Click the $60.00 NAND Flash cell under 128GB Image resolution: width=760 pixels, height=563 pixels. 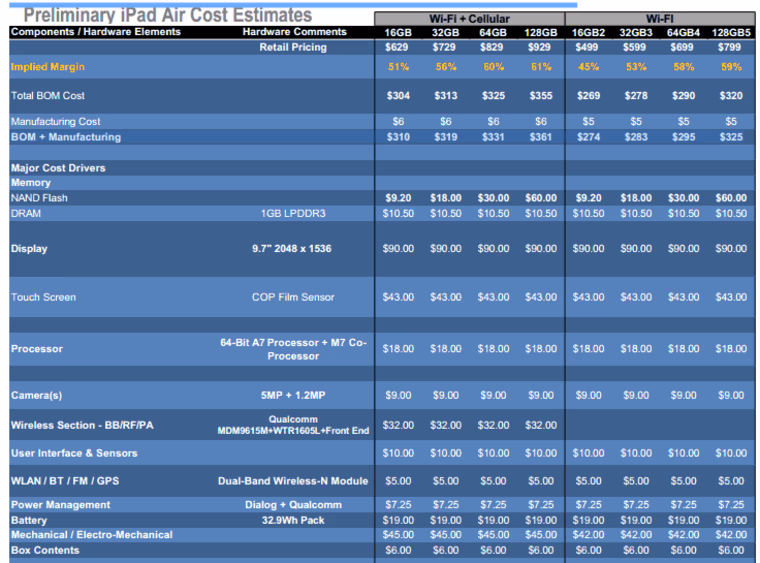click(541, 198)
